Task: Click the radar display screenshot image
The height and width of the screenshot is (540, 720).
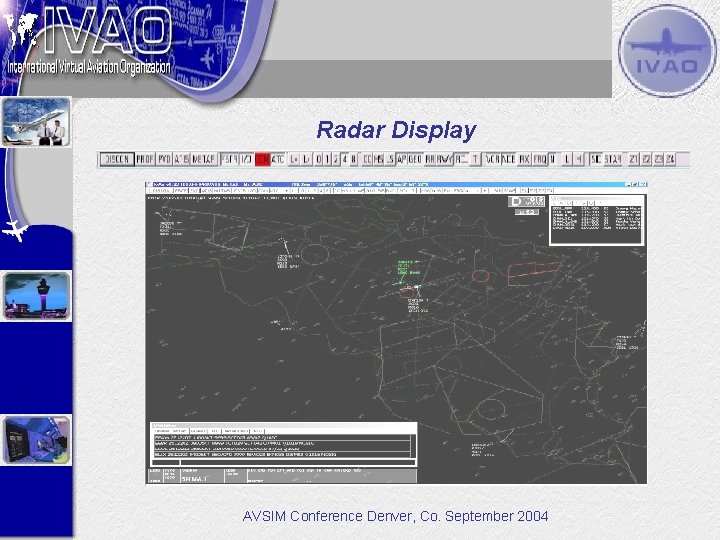Action: point(396,333)
